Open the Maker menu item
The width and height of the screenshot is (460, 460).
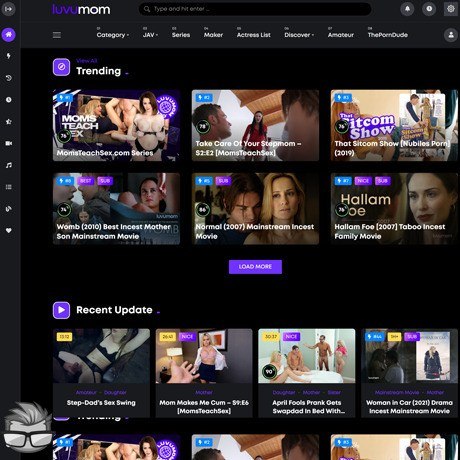[x=213, y=35]
